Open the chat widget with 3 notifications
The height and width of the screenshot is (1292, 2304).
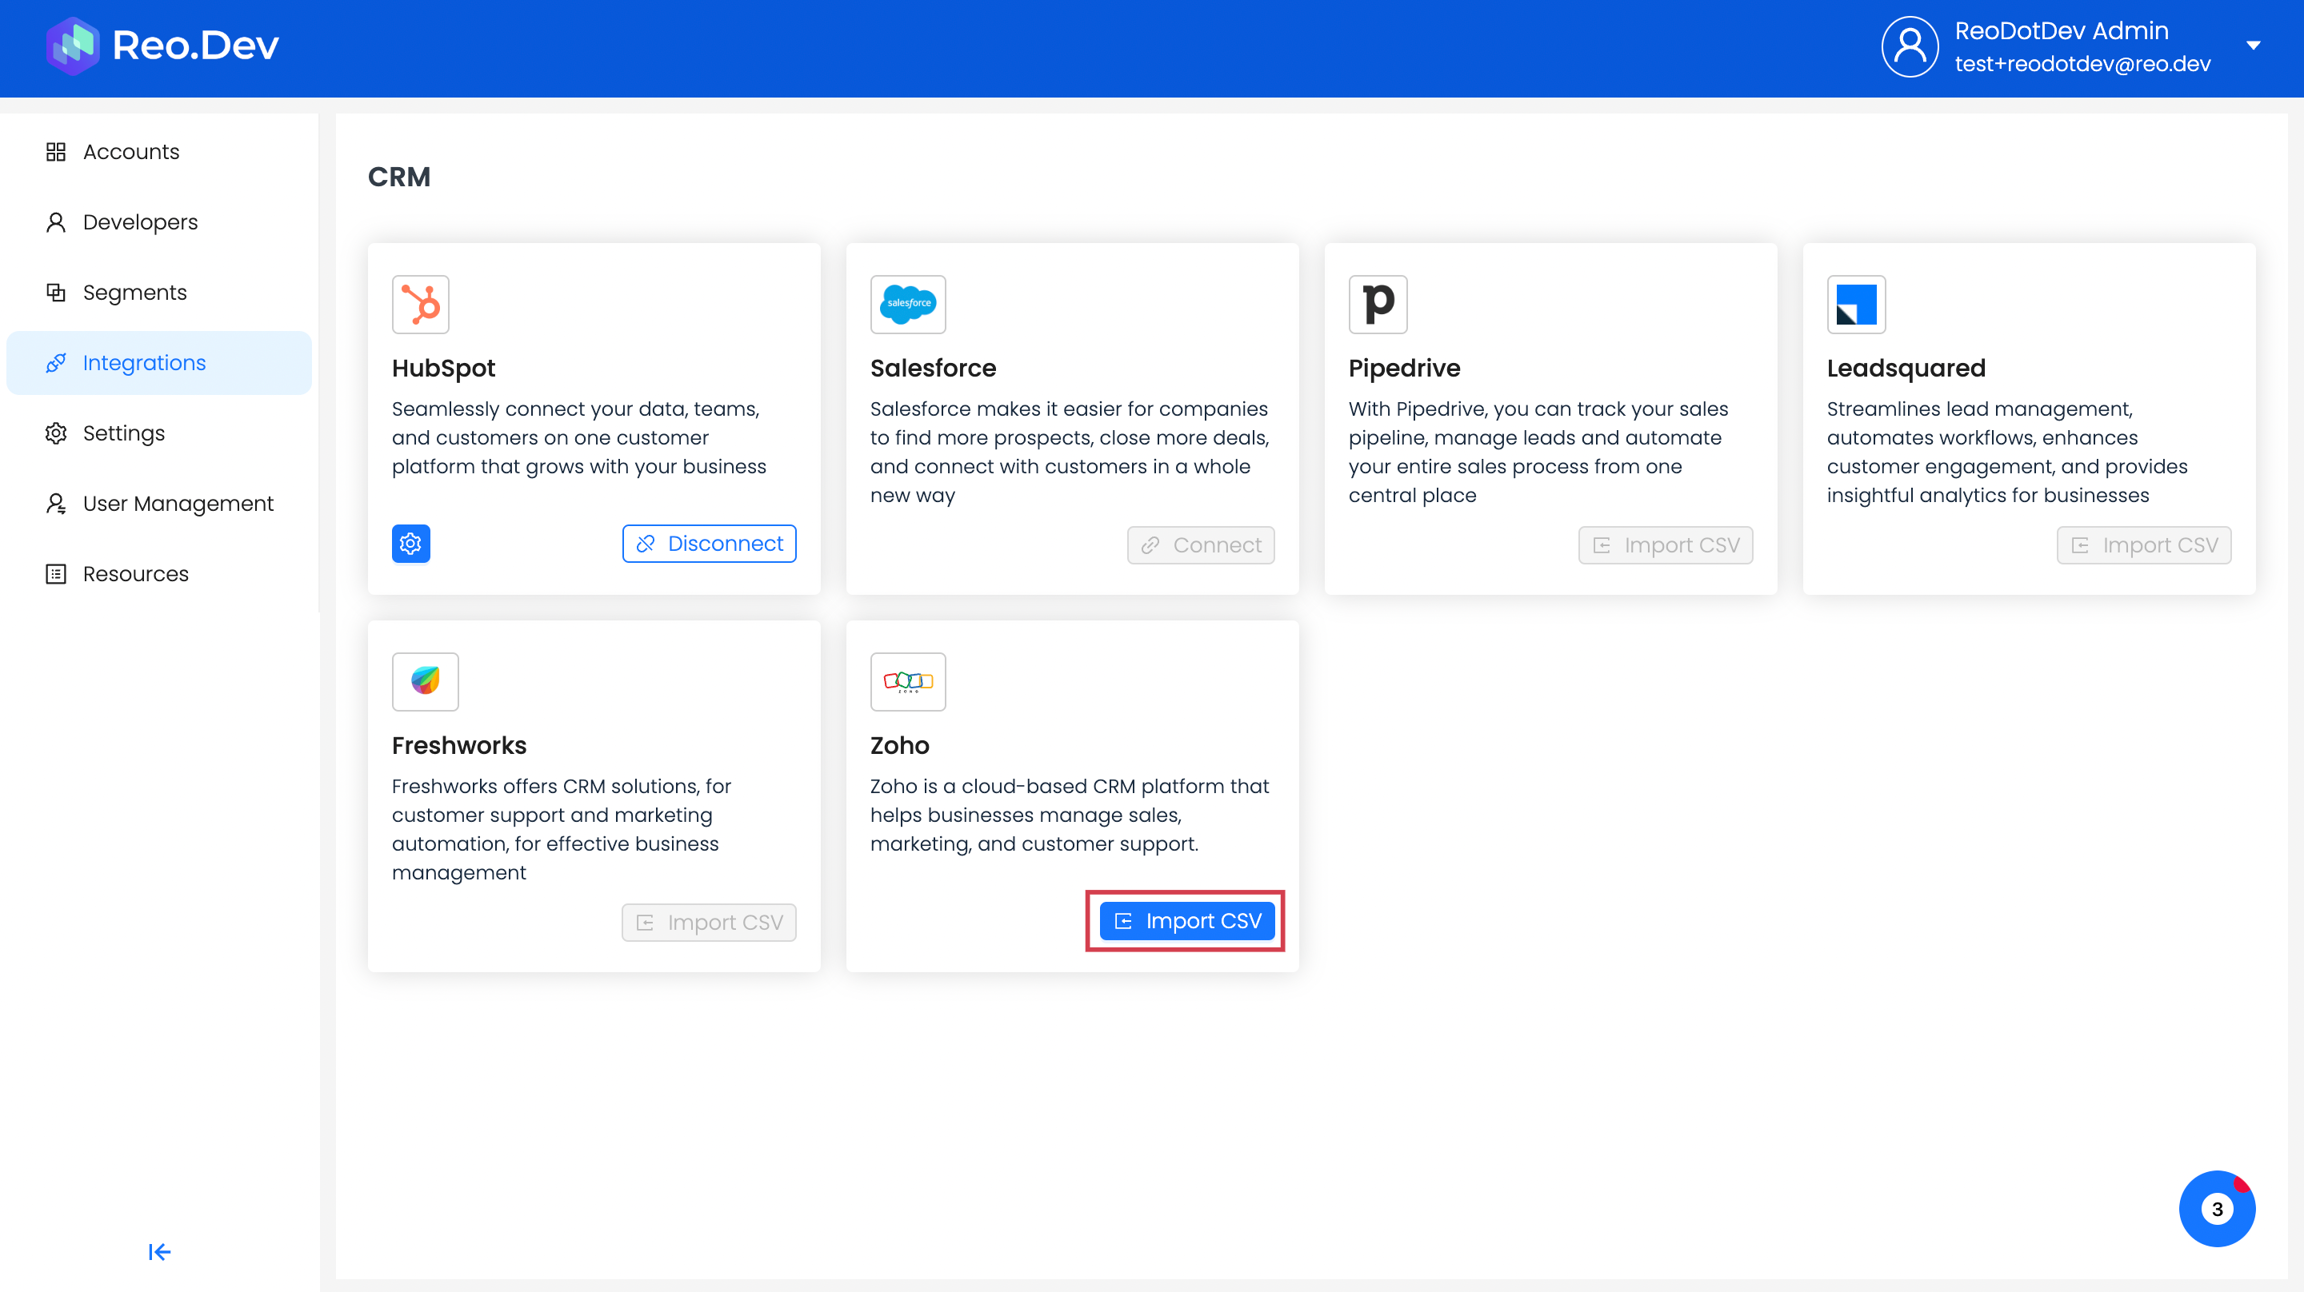tap(2216, 1209)
